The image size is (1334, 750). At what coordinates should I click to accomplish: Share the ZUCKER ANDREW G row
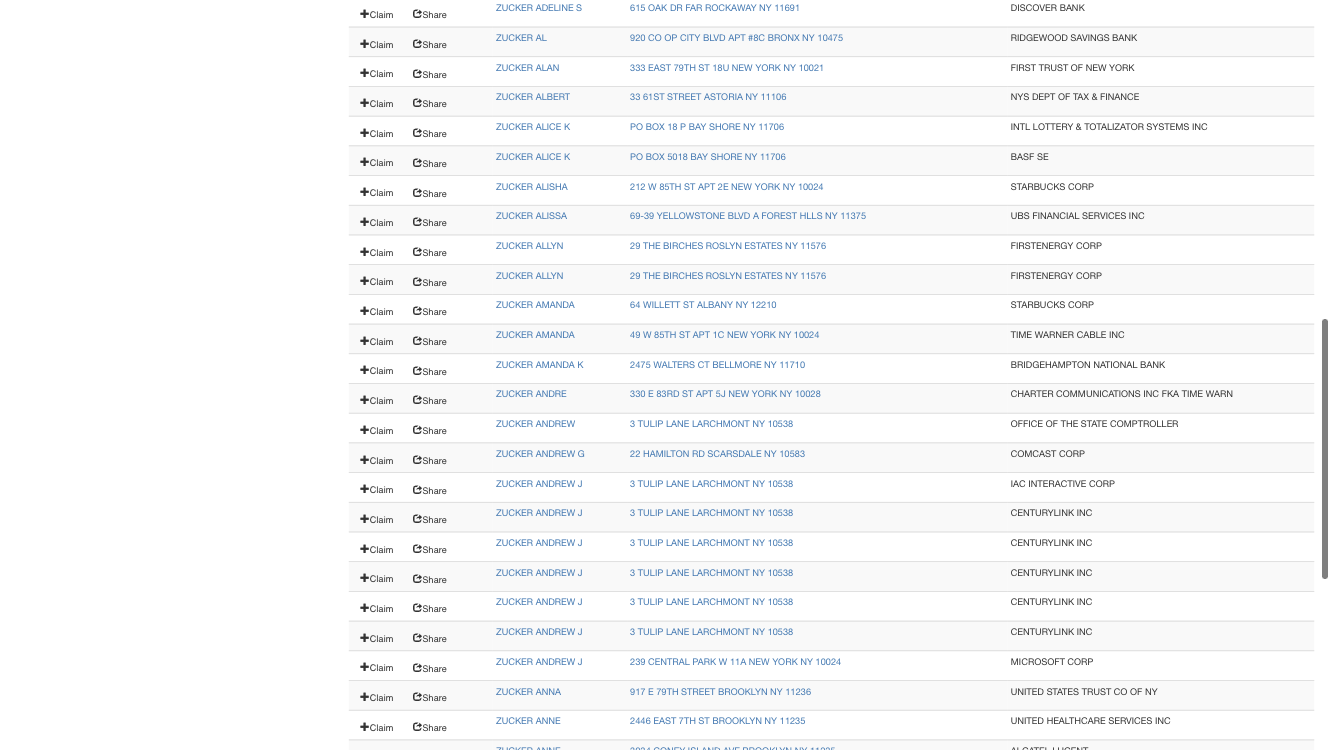point(430,461)
